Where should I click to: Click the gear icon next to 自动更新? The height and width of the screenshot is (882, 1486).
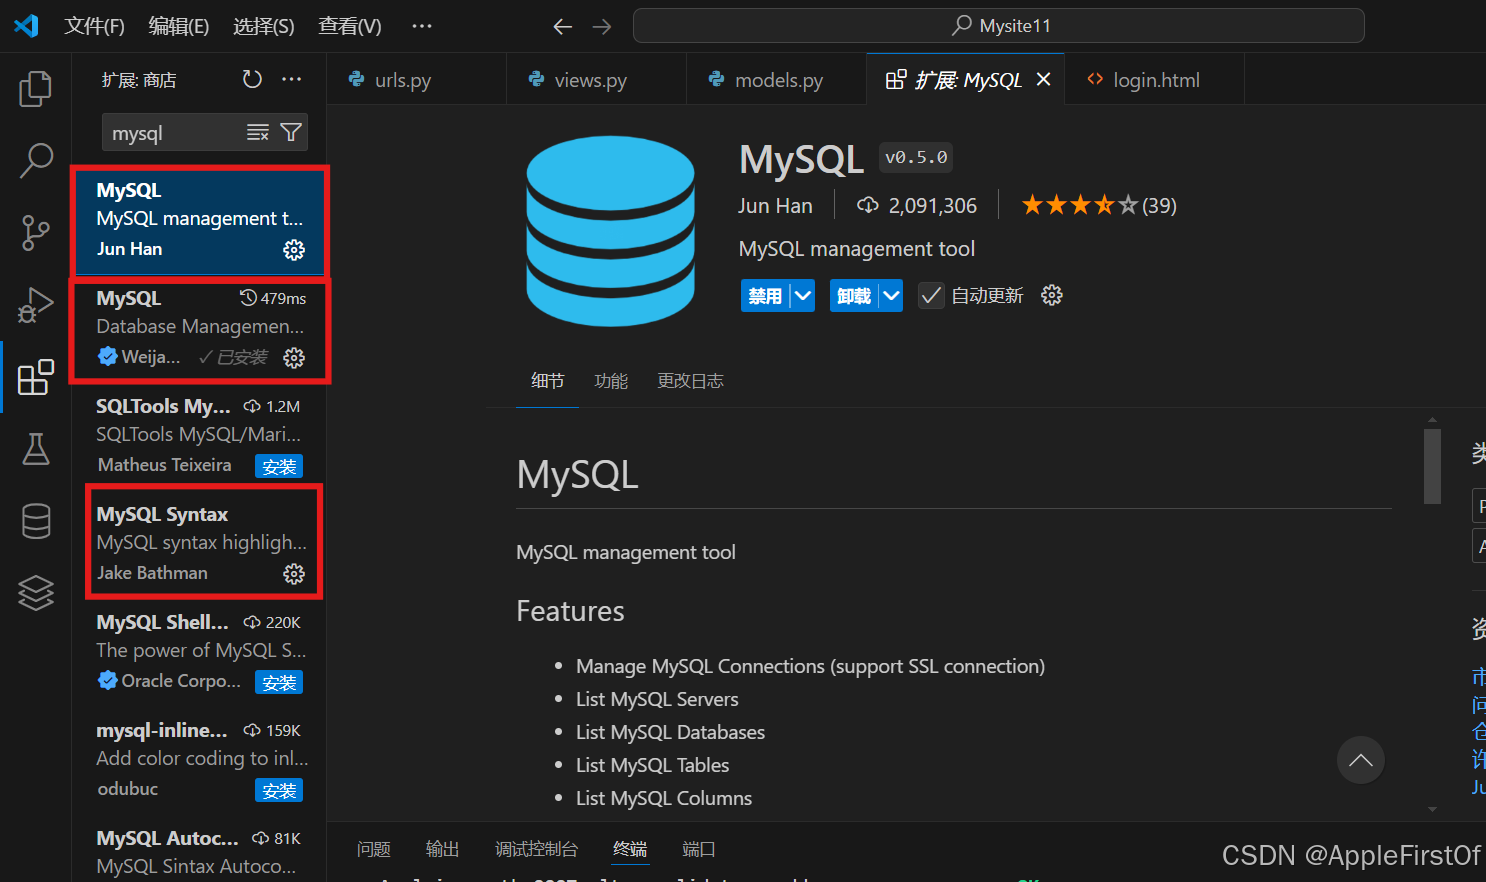point(1051,294)
